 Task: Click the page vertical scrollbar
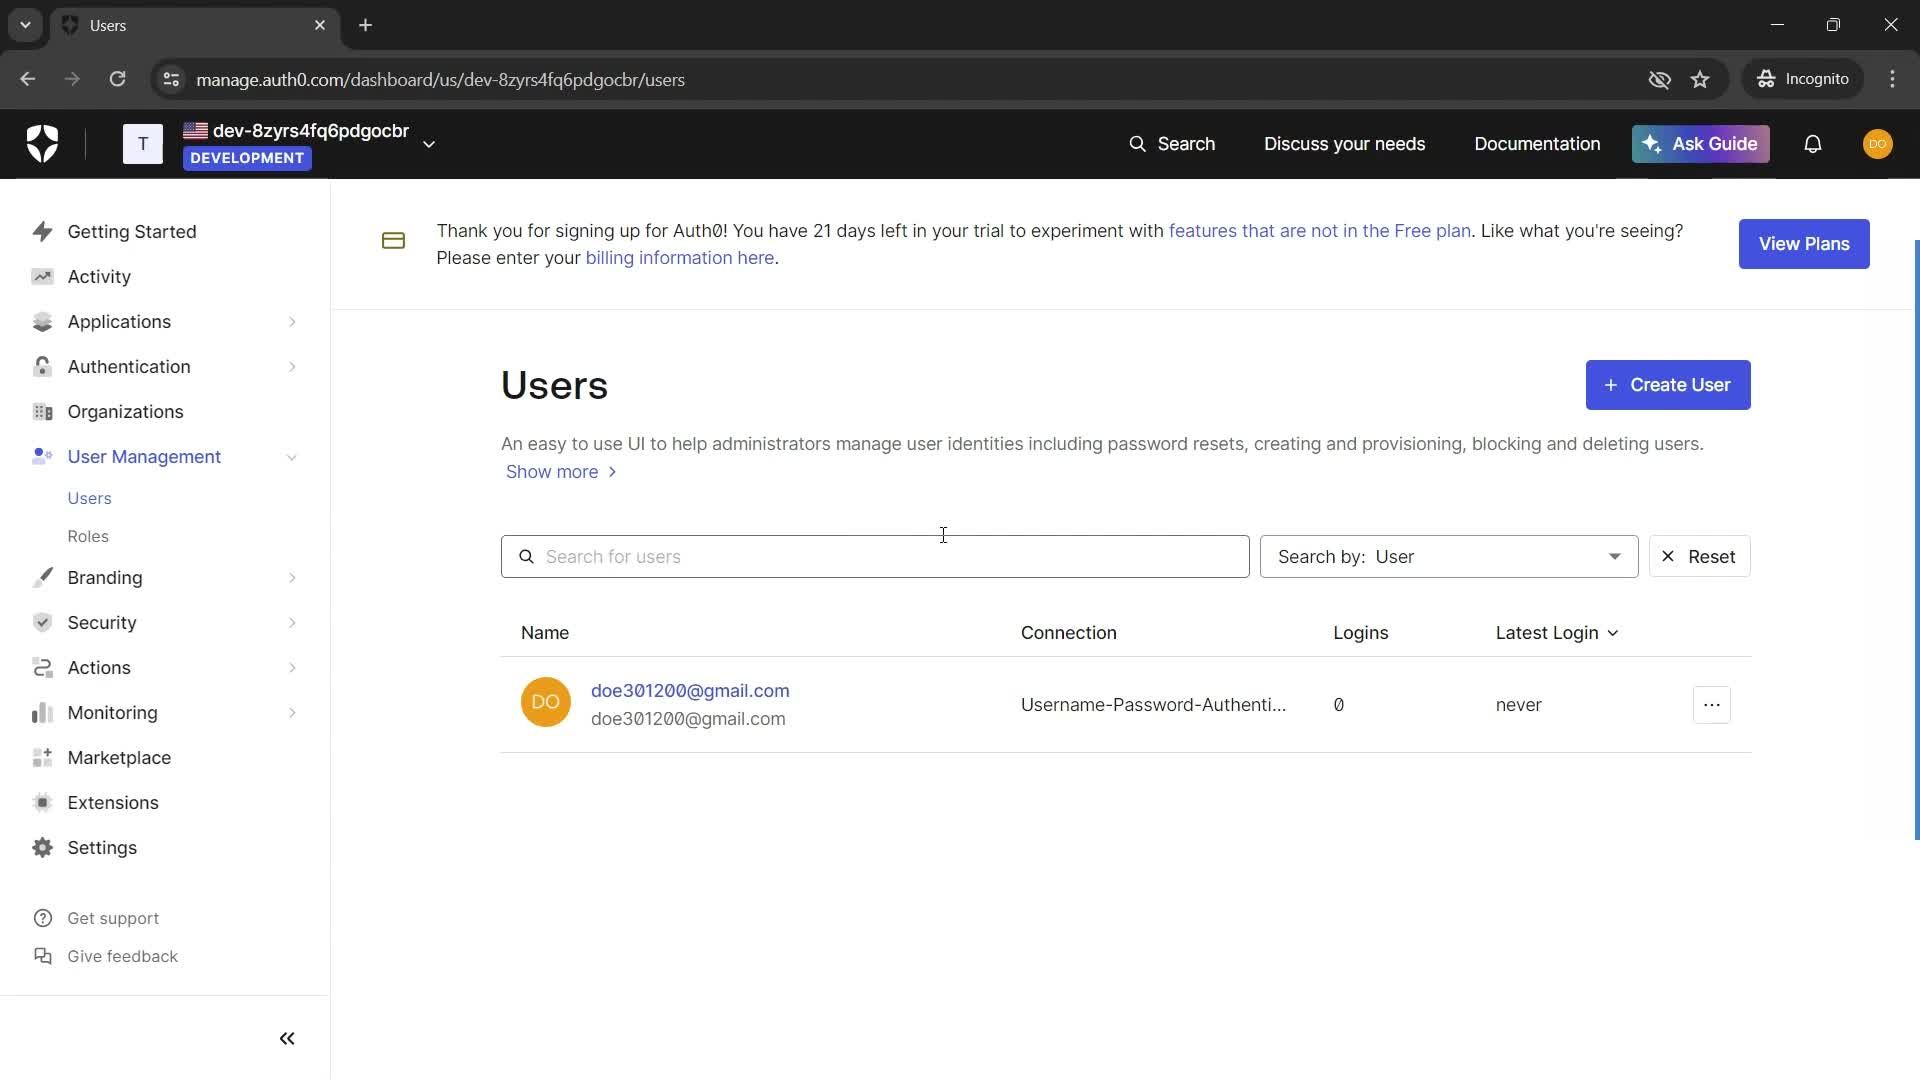[1916, 540]
